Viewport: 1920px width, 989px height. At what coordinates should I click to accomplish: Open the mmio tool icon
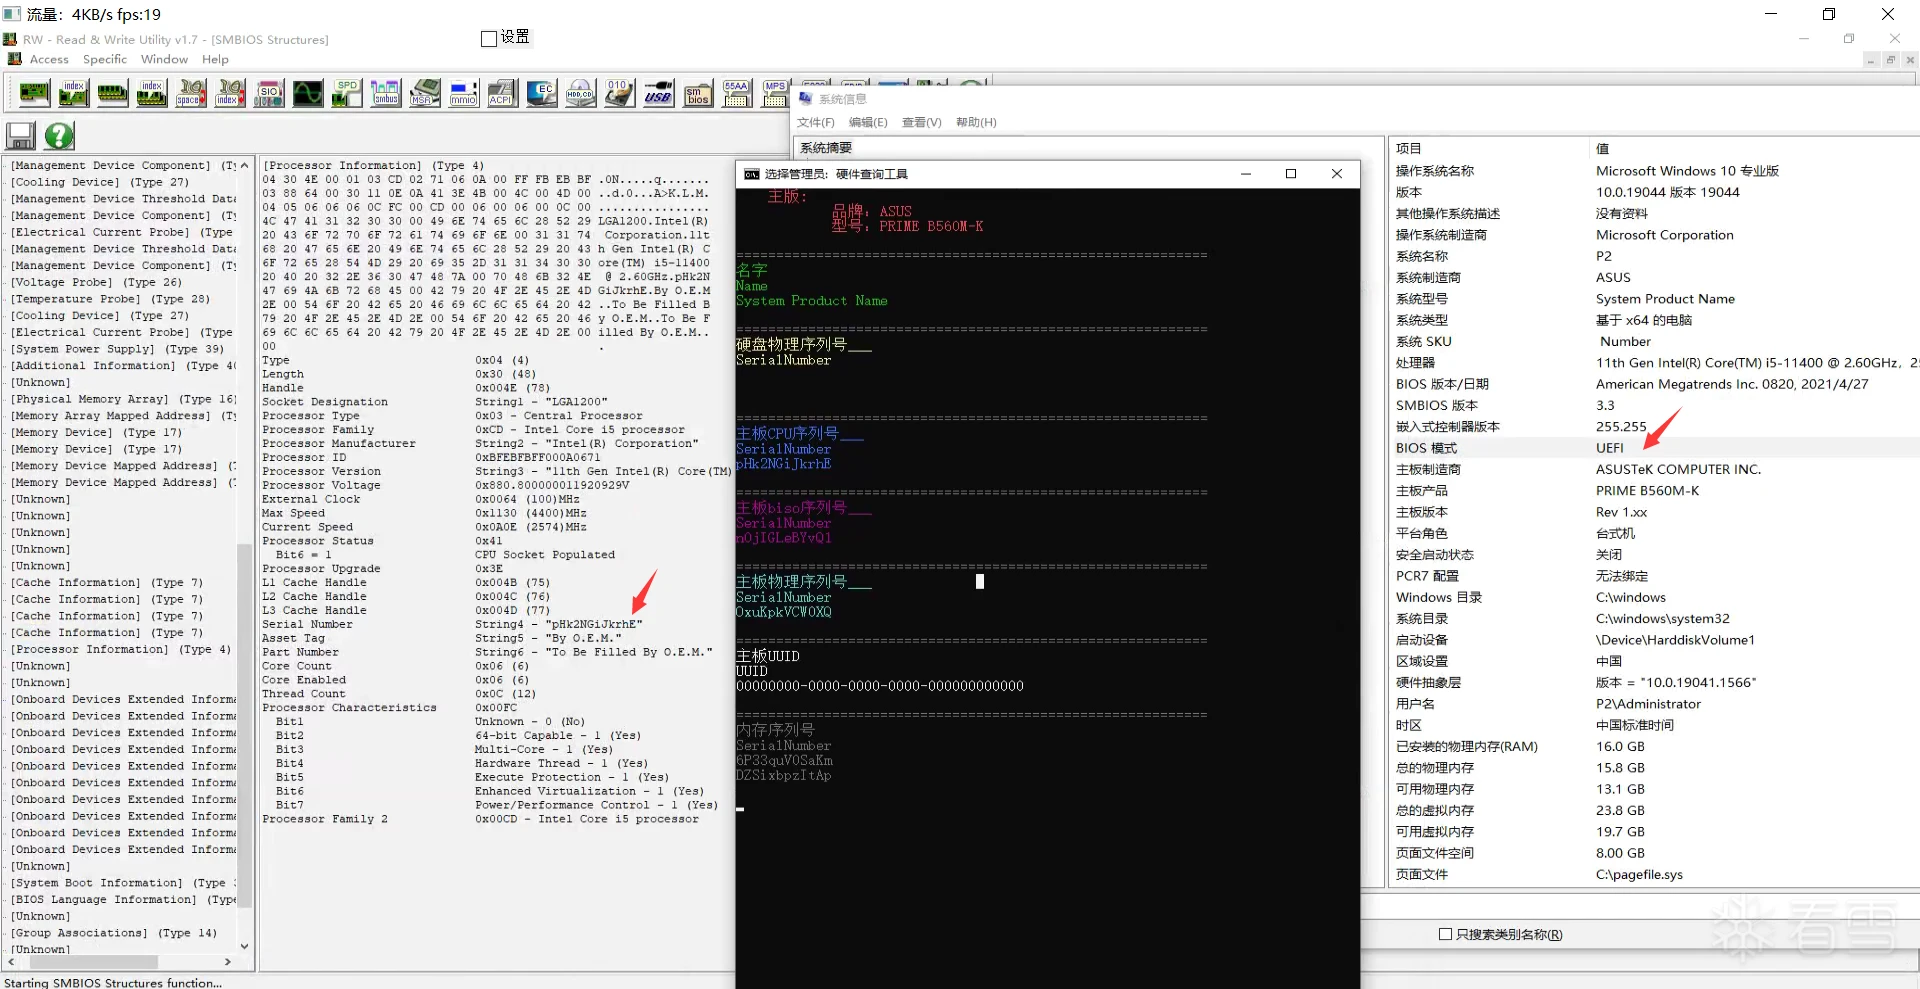click(463, 93)
